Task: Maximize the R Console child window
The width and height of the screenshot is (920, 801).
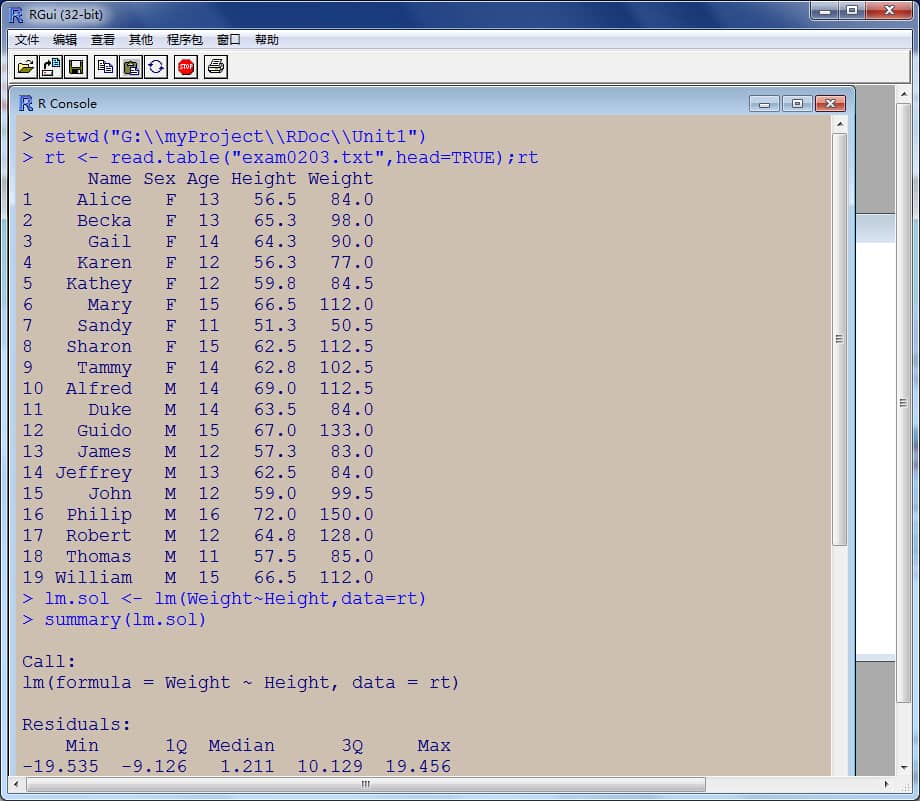Action: point(797,103)
